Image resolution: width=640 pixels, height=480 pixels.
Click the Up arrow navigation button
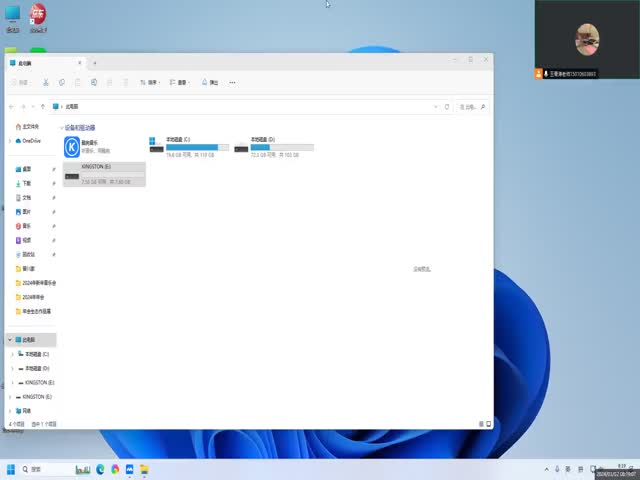(x=43, y=105)
